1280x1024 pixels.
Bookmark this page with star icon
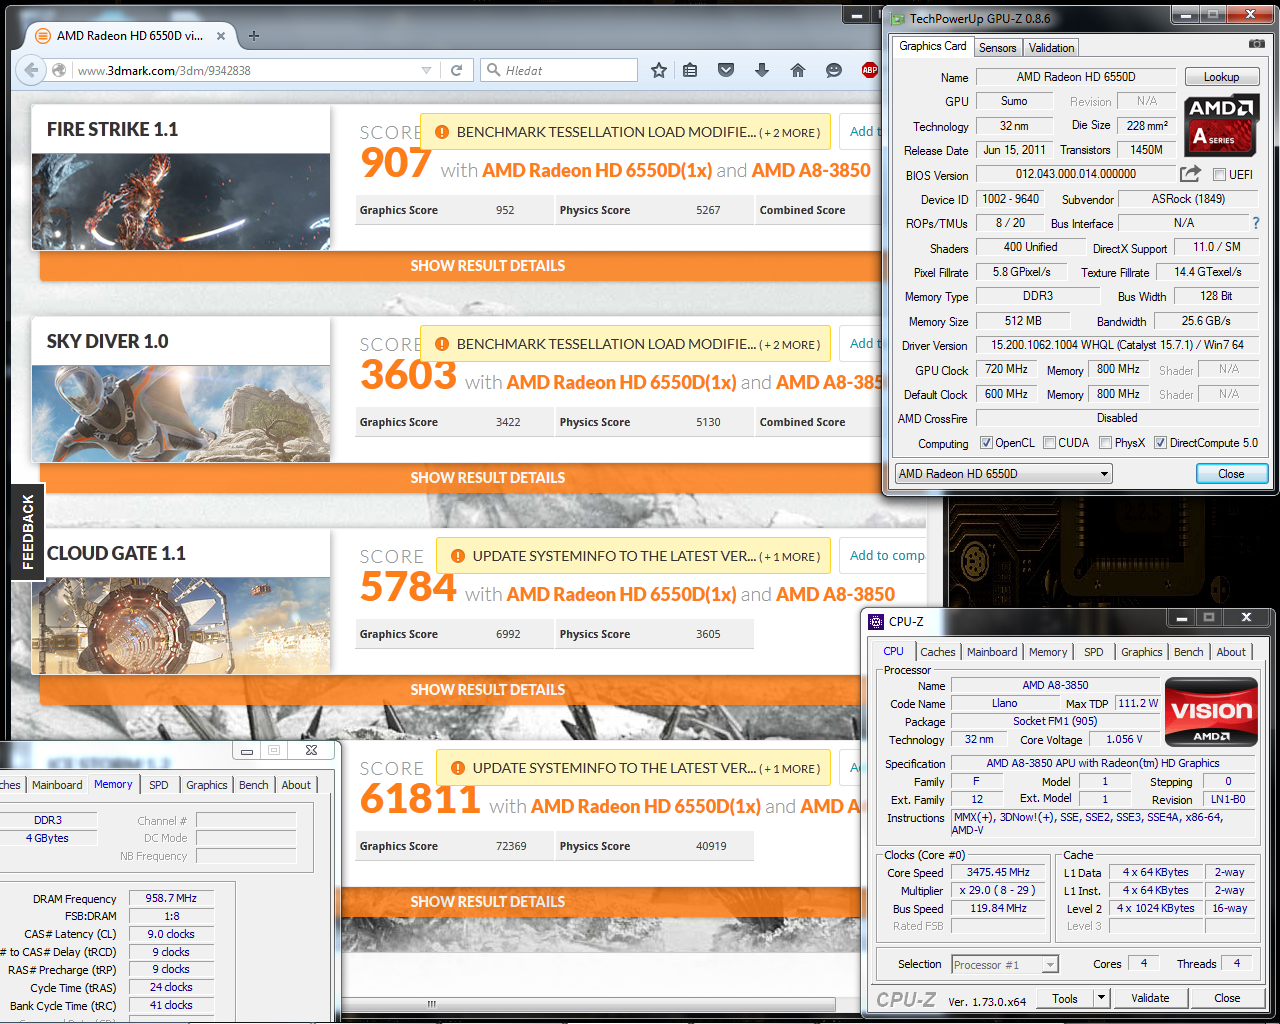(658, 70)
